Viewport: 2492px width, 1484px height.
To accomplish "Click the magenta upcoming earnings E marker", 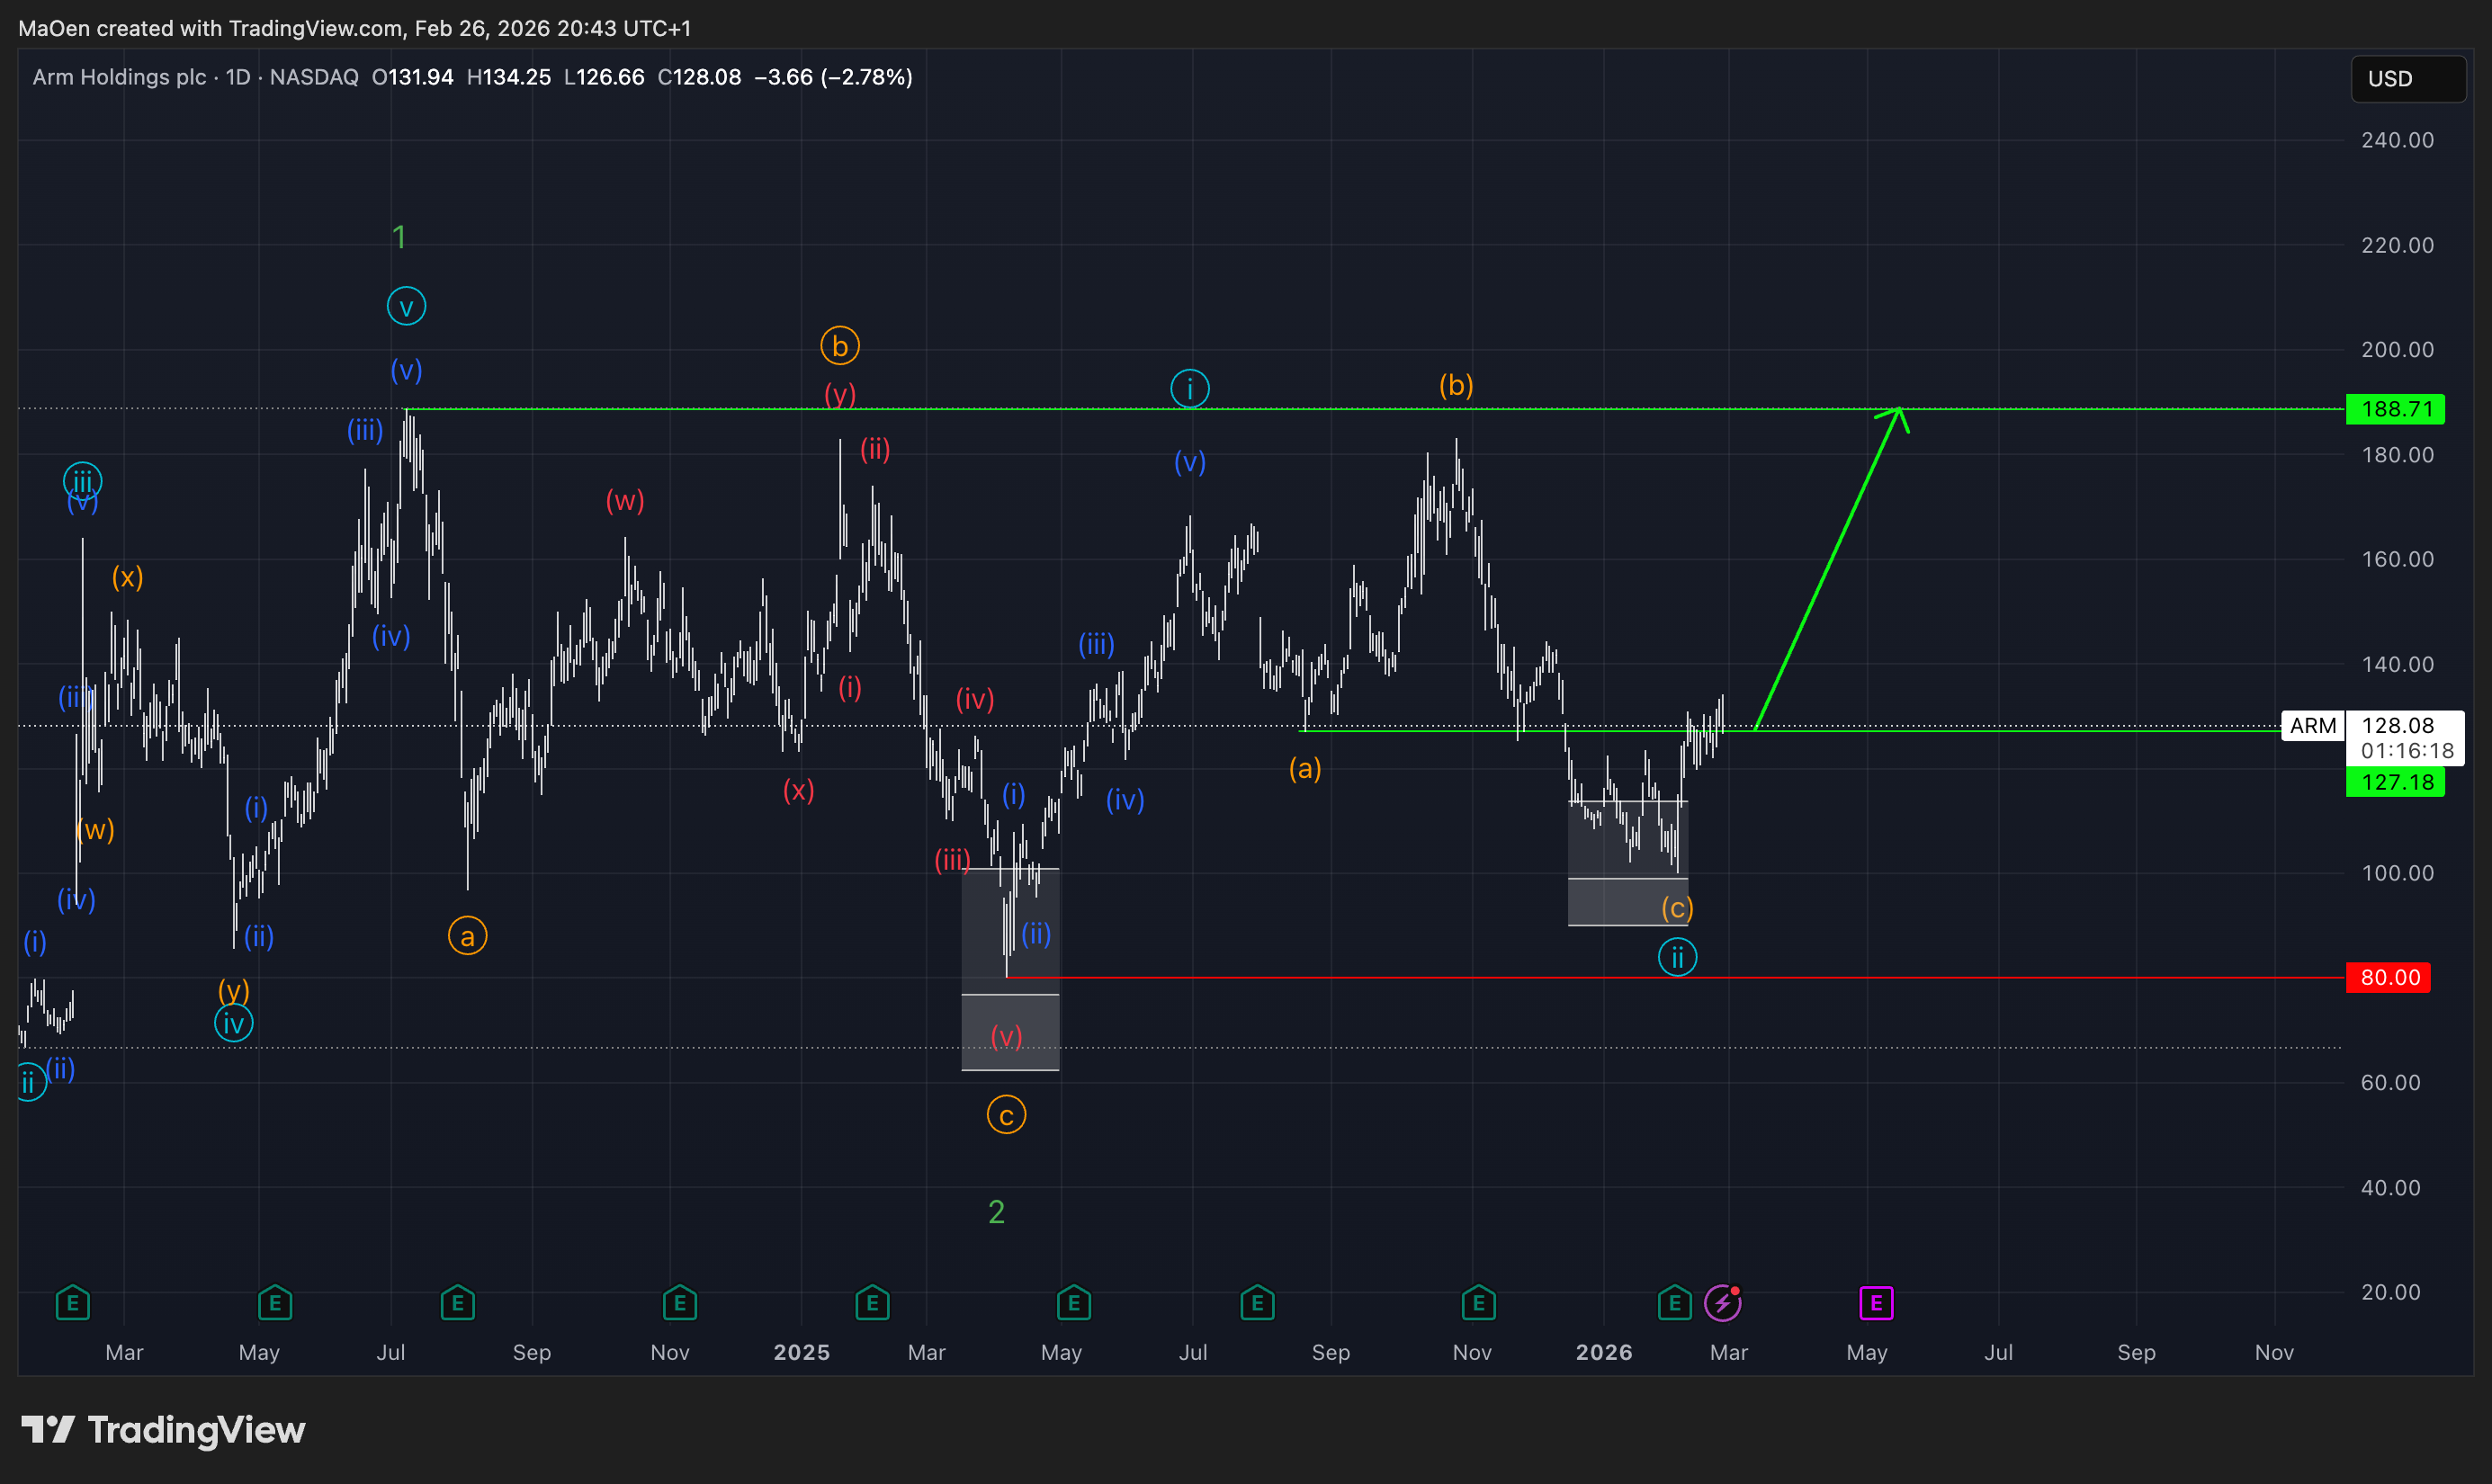I will coord(1876,1303).
